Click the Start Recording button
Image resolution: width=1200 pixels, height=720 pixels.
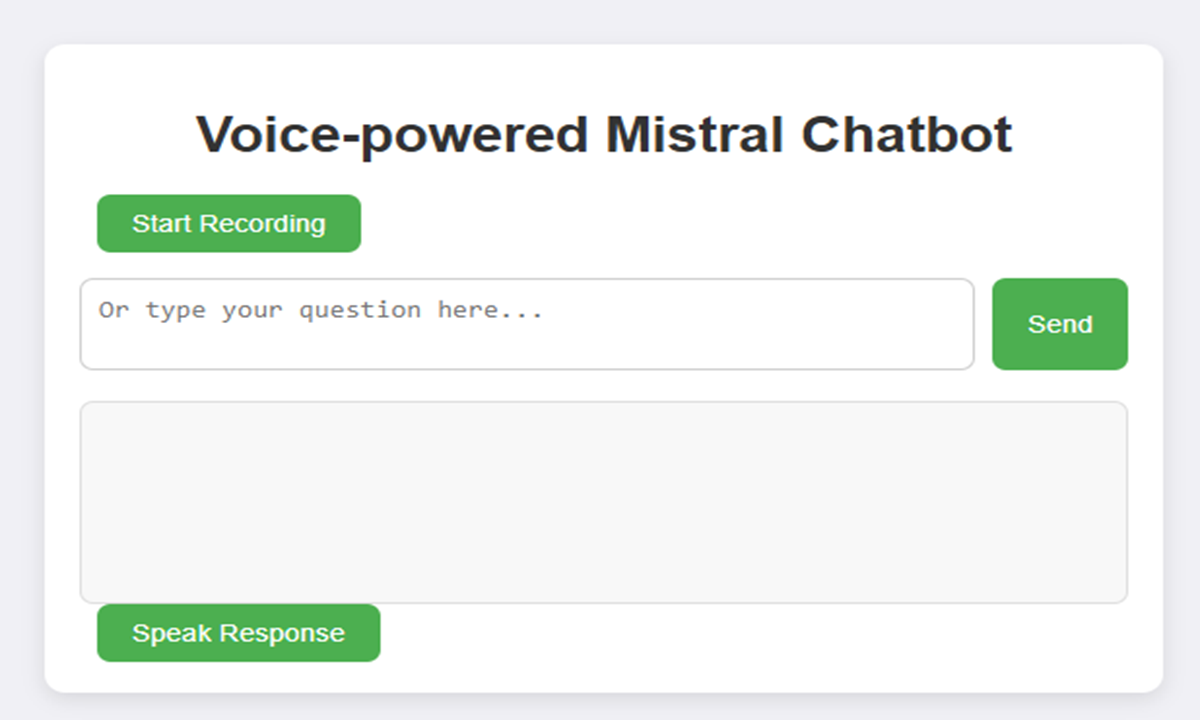pos(229,223)
